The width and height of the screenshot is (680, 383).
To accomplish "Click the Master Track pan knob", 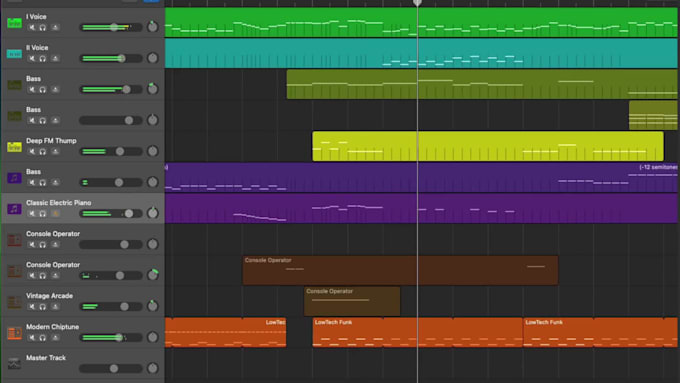I will pyautogui.click(x=153, y=368).
